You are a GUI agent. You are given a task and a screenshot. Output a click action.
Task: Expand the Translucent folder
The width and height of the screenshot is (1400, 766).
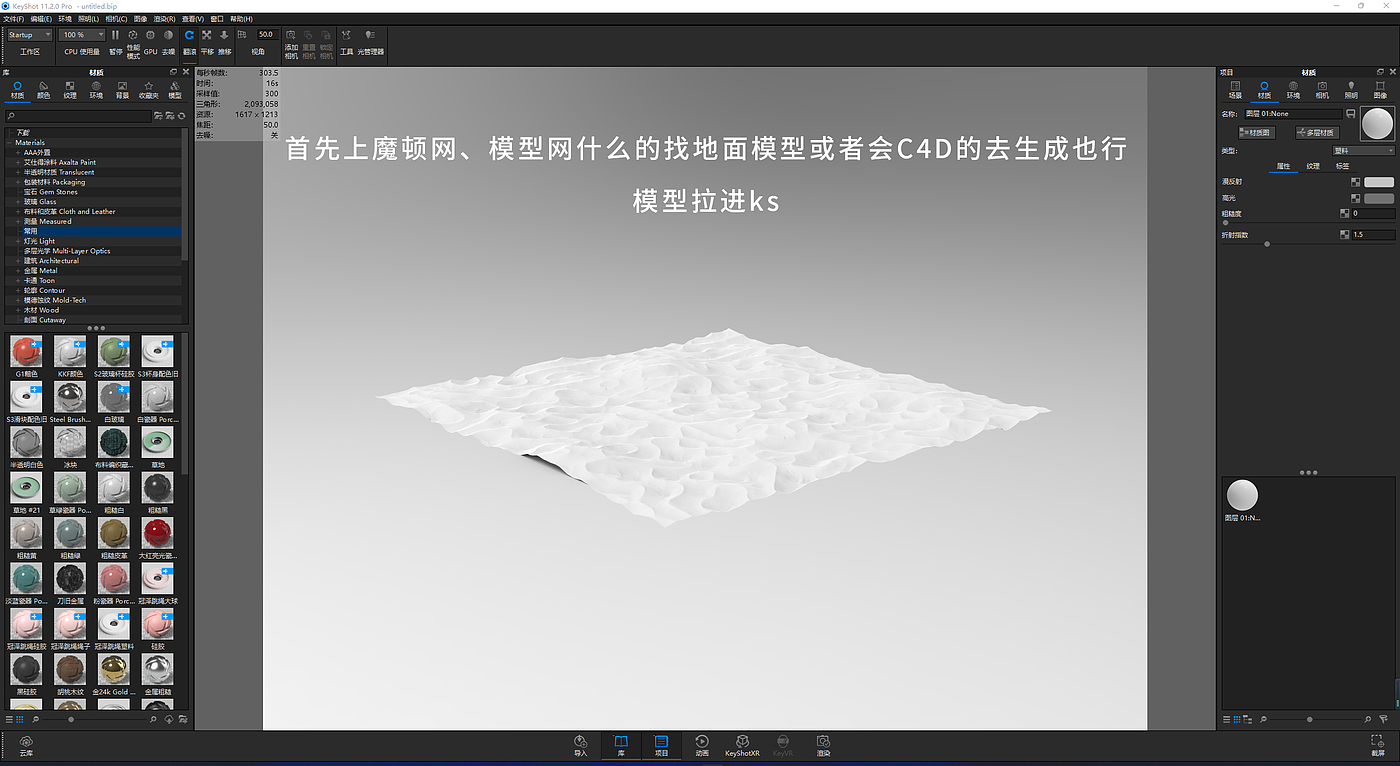[18, 172]
